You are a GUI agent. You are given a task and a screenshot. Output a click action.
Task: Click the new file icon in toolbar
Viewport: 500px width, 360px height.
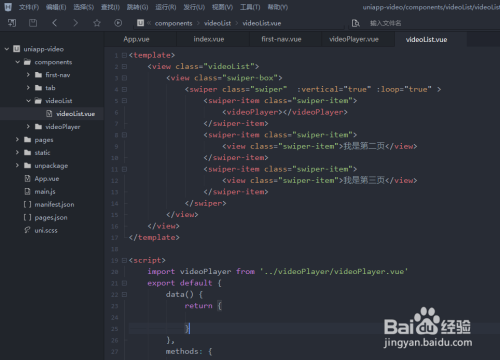coord(12,23)
